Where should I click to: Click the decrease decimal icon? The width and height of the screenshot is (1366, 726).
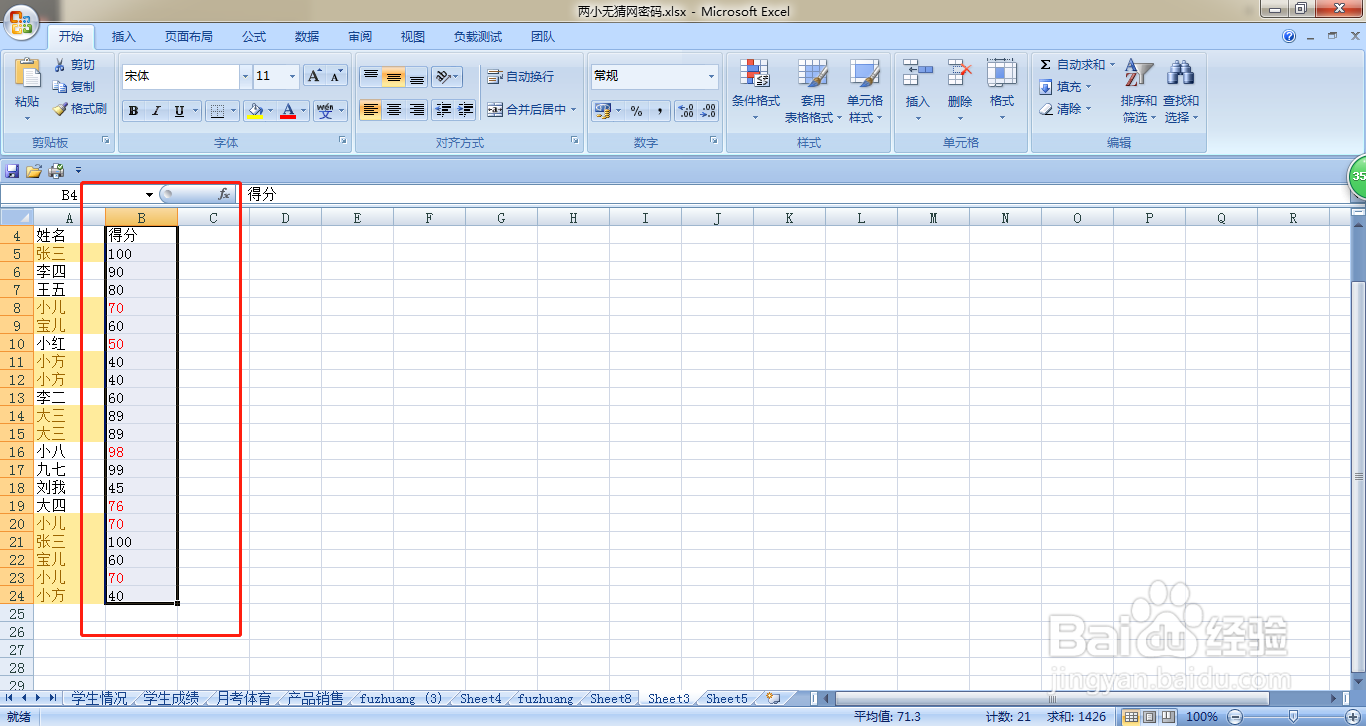(707, 111)
